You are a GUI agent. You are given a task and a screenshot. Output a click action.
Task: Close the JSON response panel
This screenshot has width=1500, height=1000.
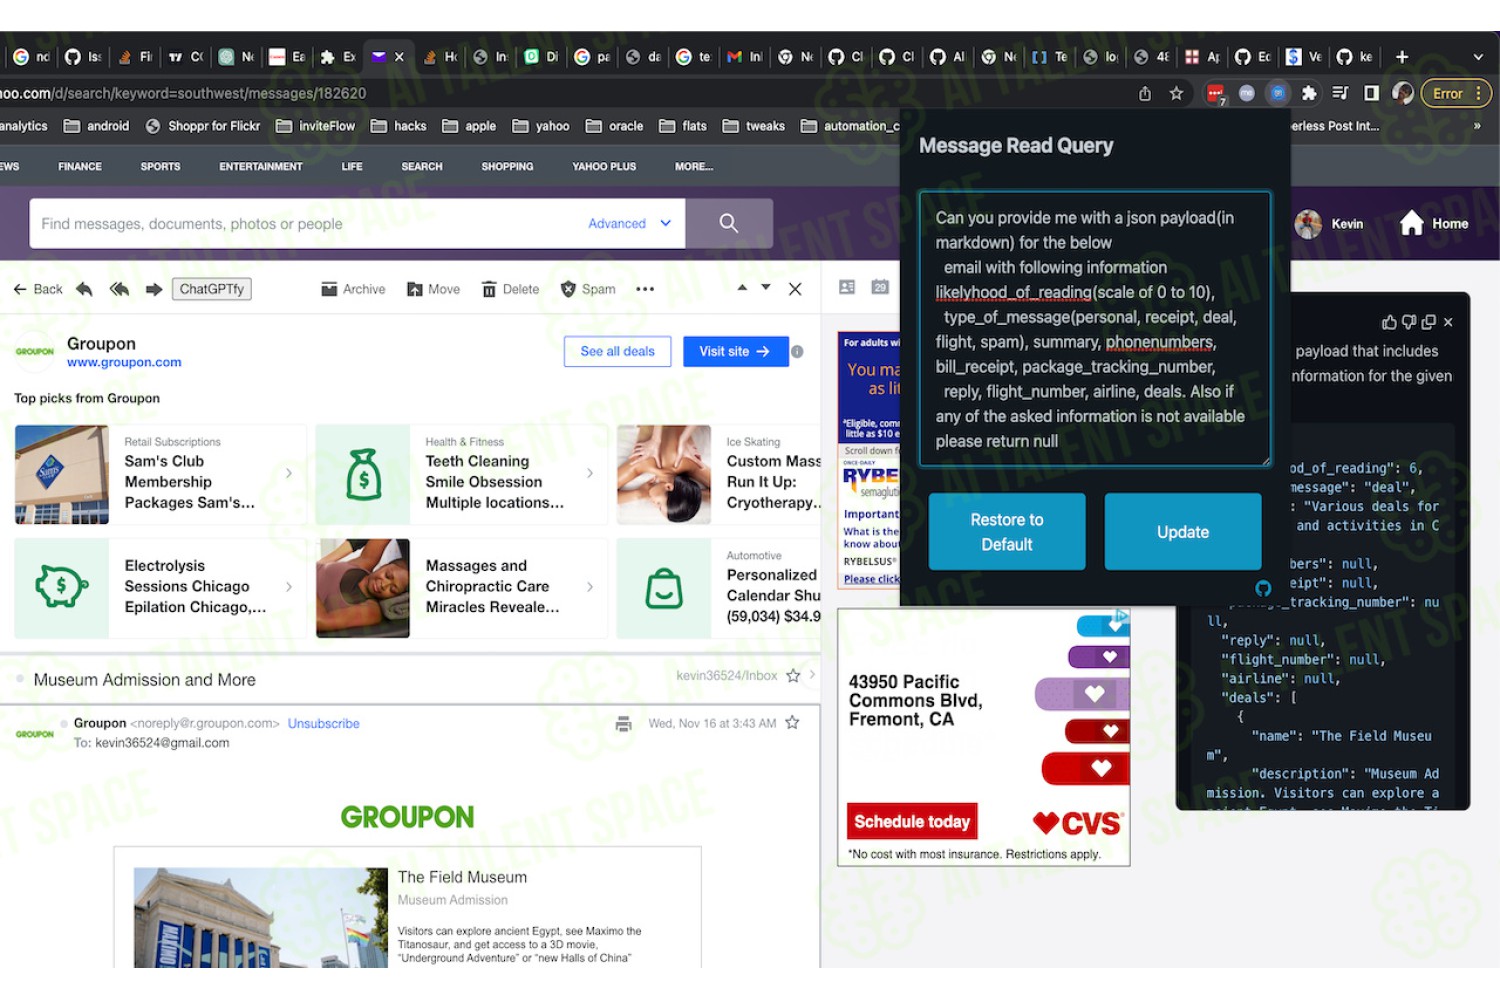(1448, 322)
